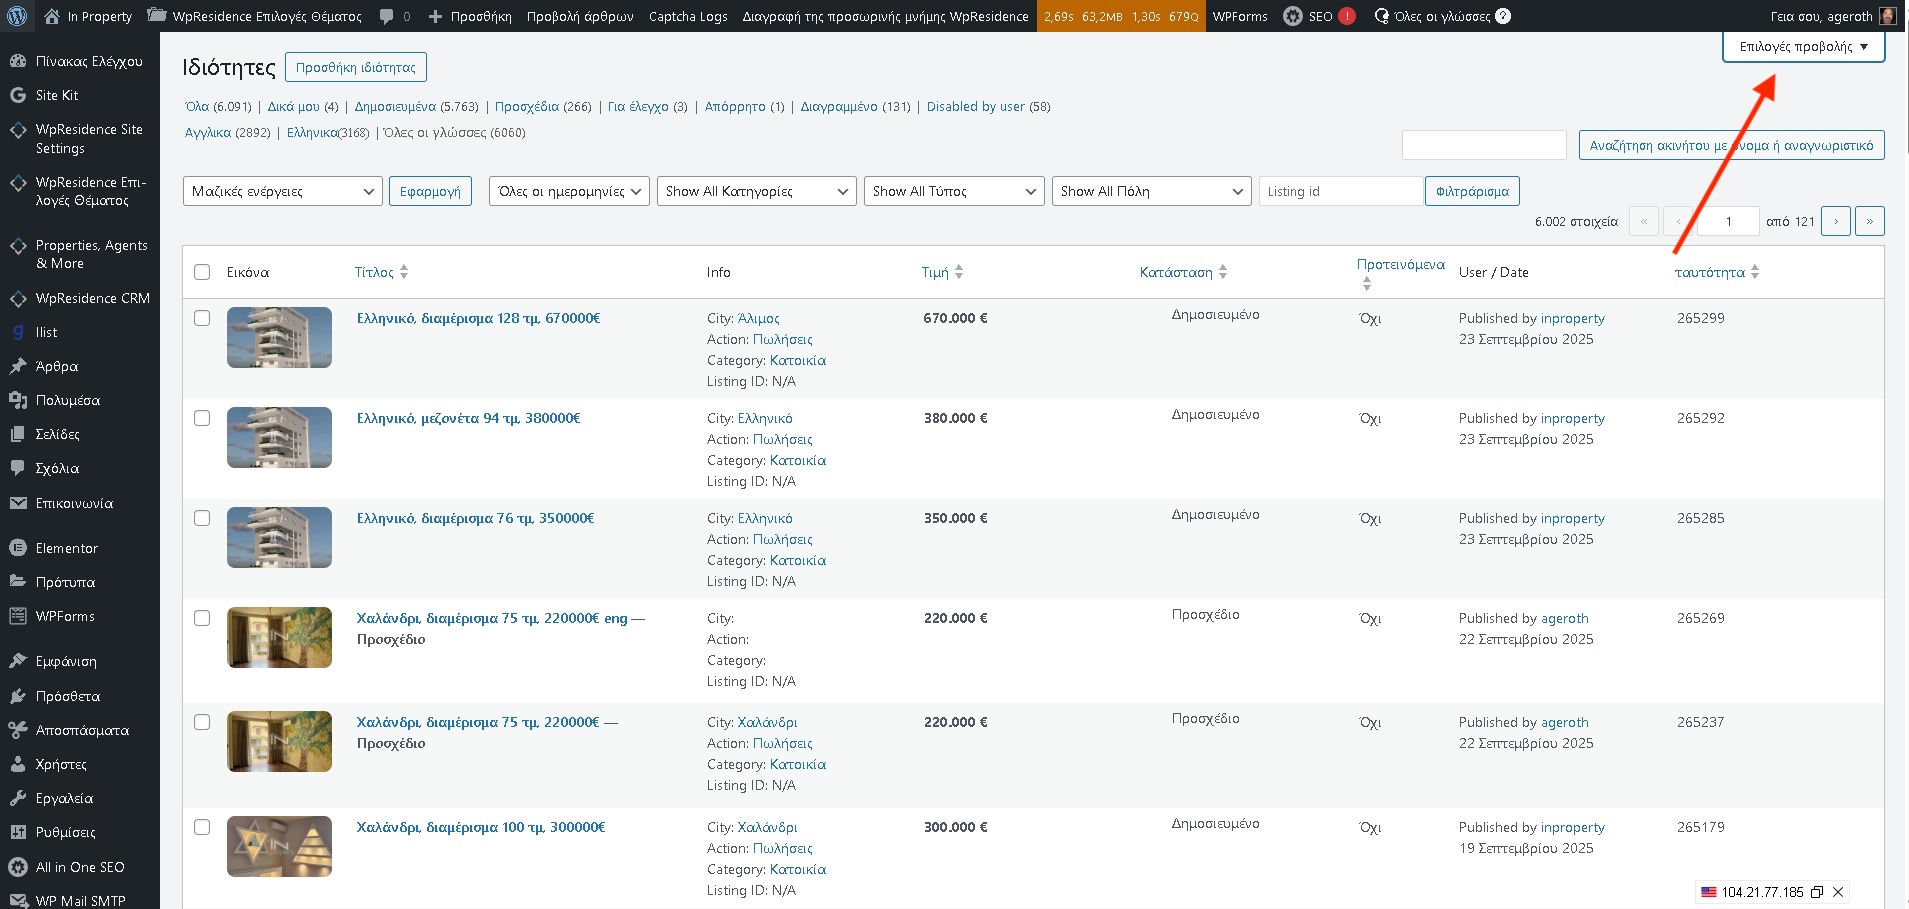Click the SEO gear icon in admin bar
1909x909 pixels.
(1292, 16)
